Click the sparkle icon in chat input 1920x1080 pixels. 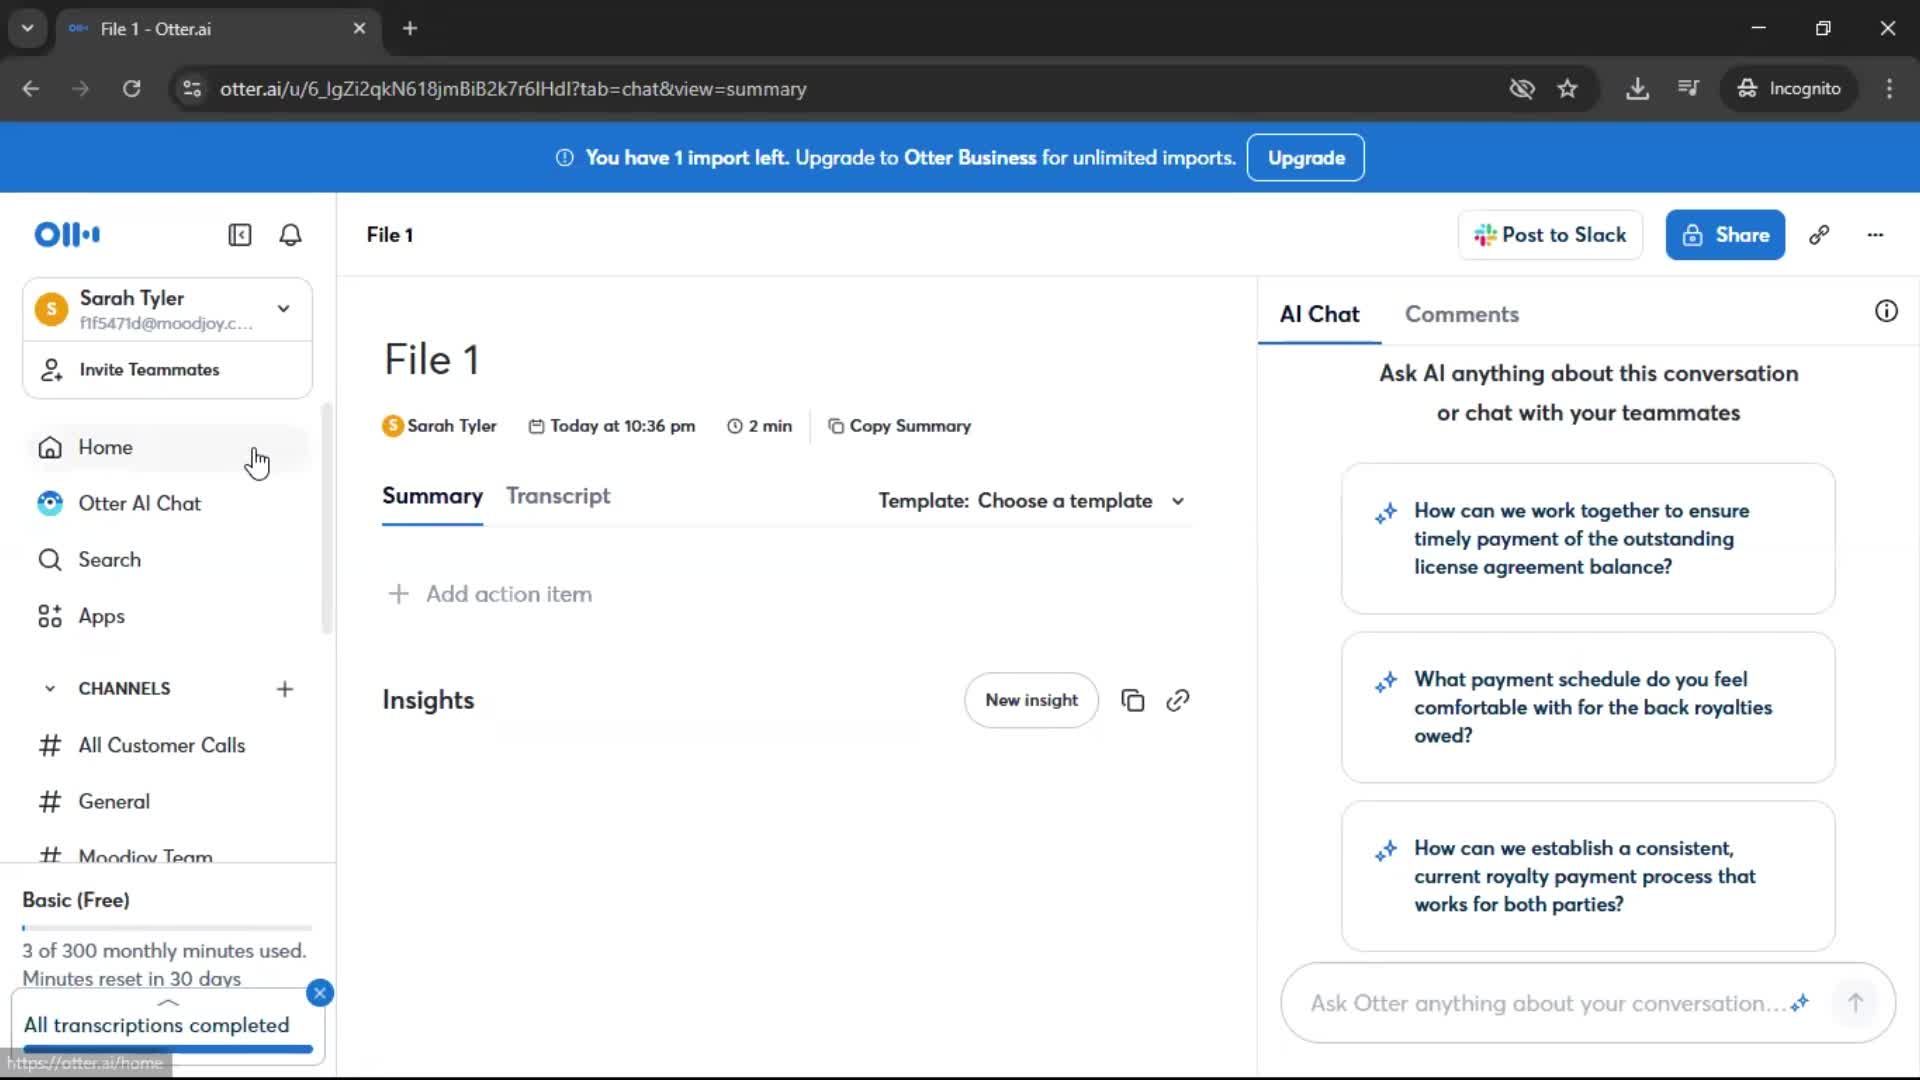pyautogui.click(x=1800, y=1003)
